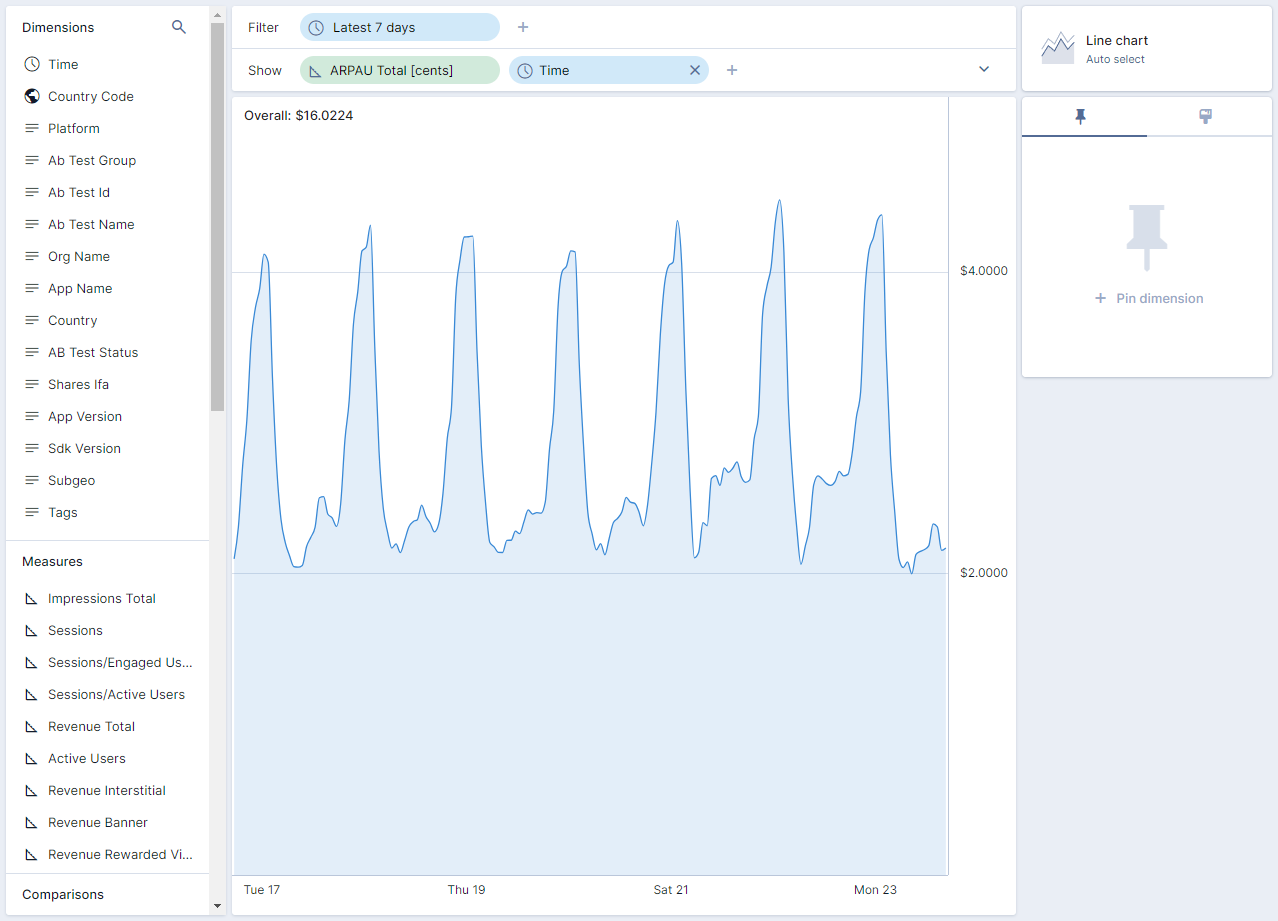The image size is (1278, 921).
Task: Expand the Show row chevron
Action: pyautogui.click(x=984, y=69)
